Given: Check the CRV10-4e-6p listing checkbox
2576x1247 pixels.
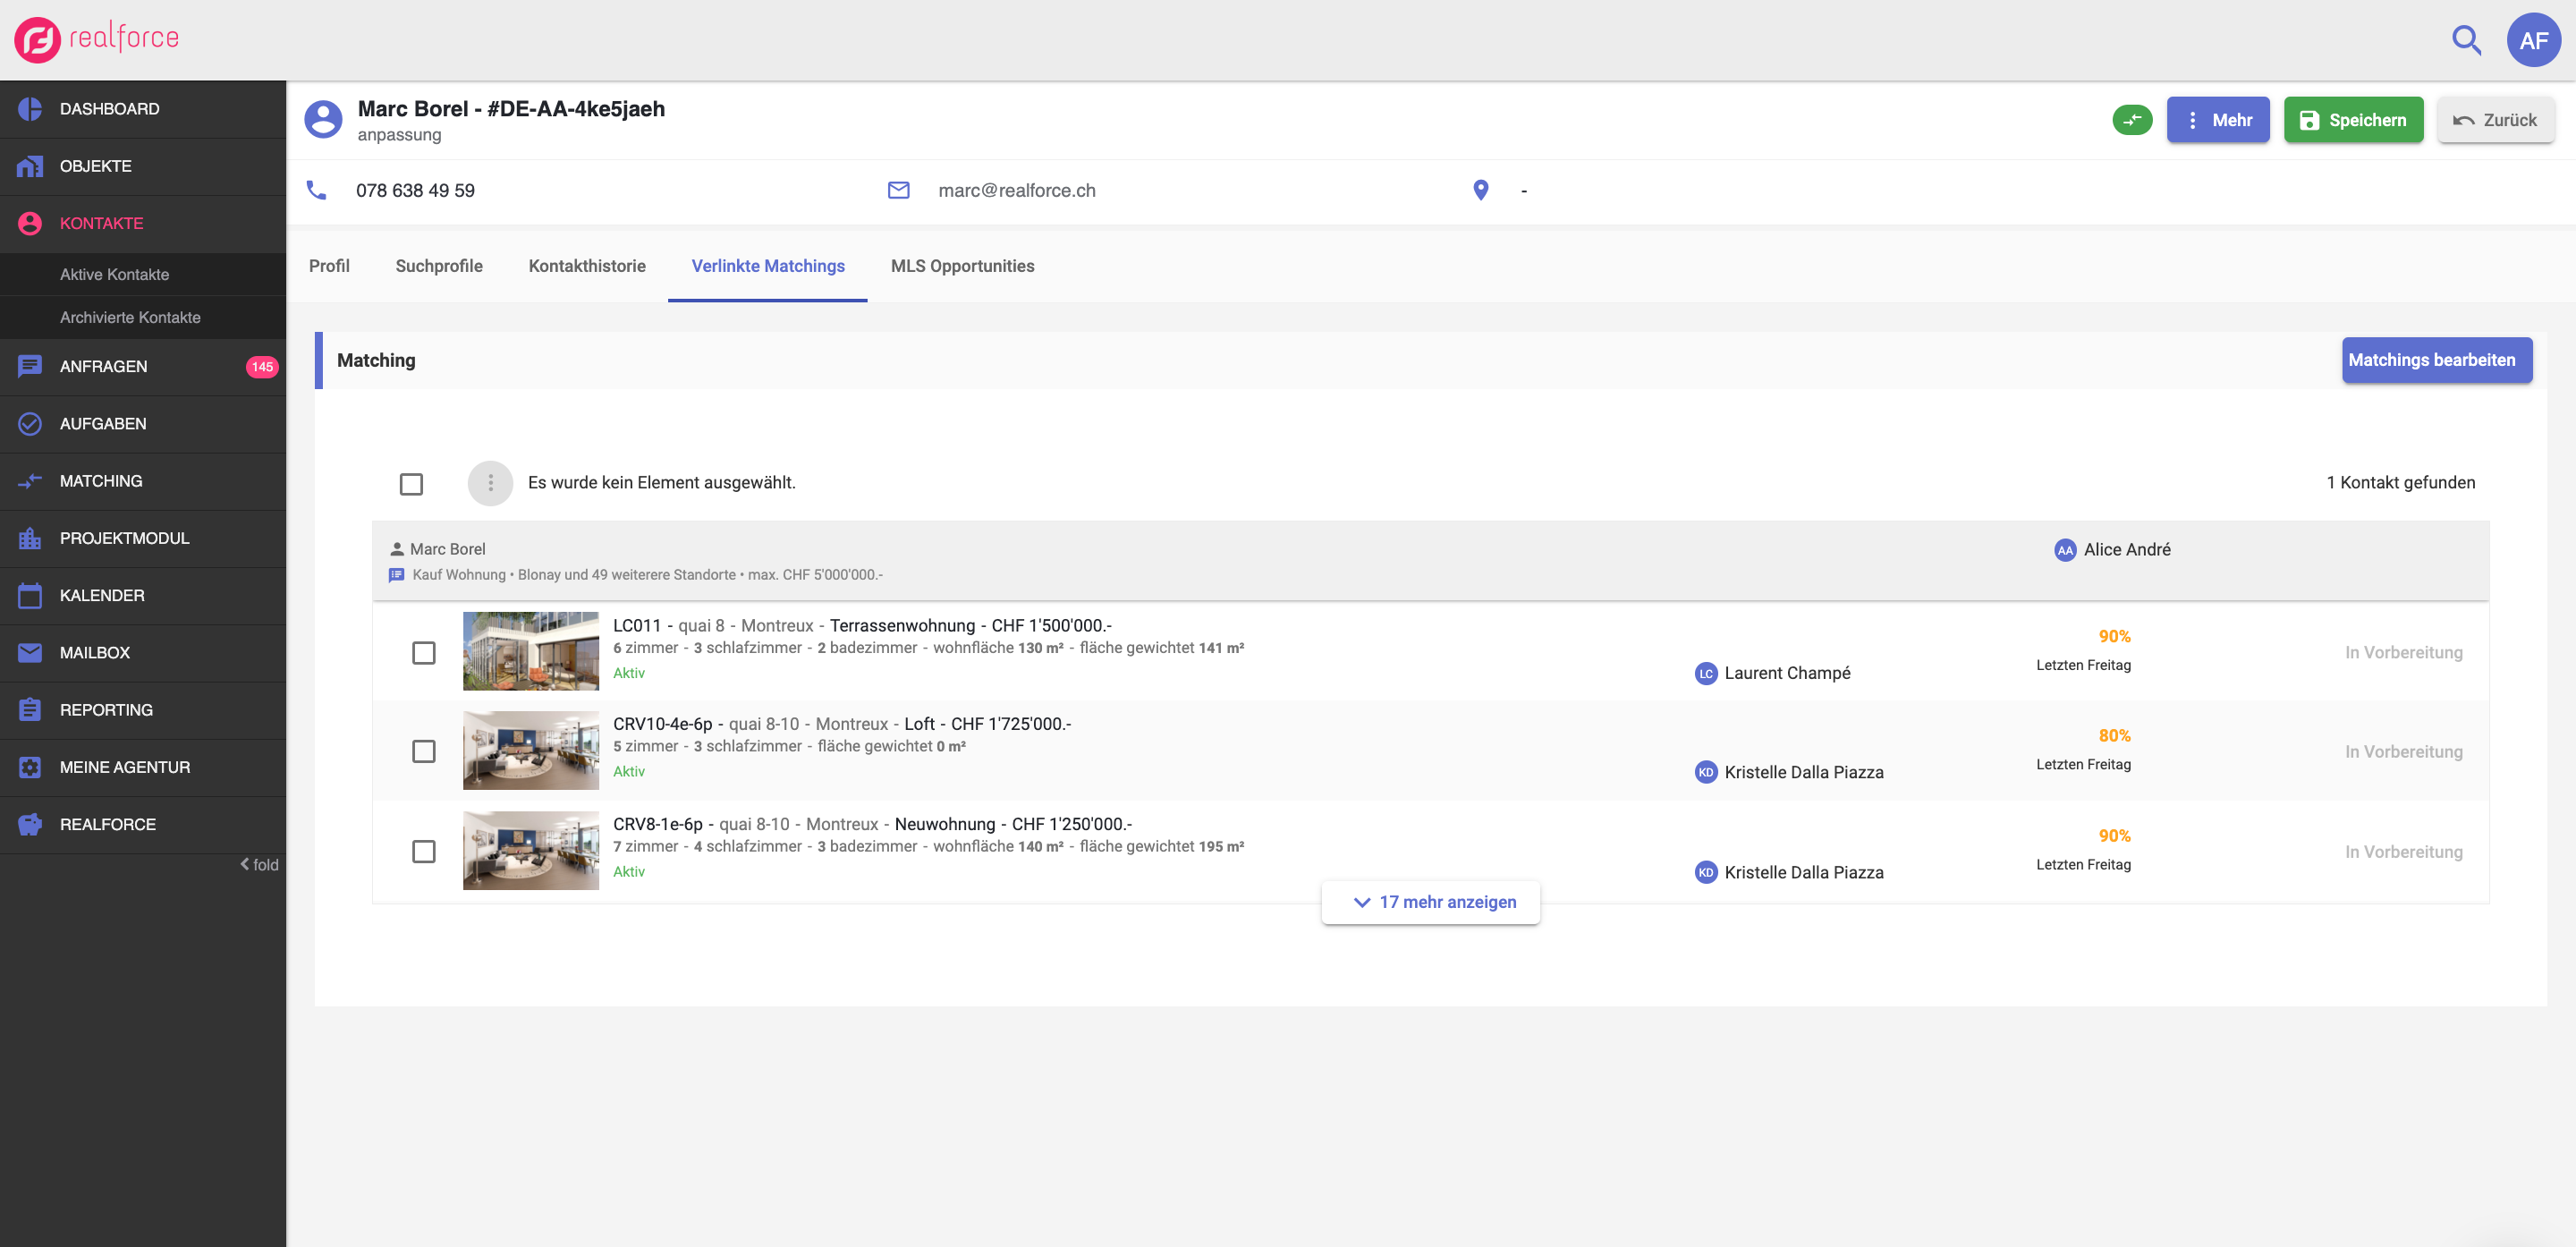Looking at the screenshot, I should click(x=424, y=751).
